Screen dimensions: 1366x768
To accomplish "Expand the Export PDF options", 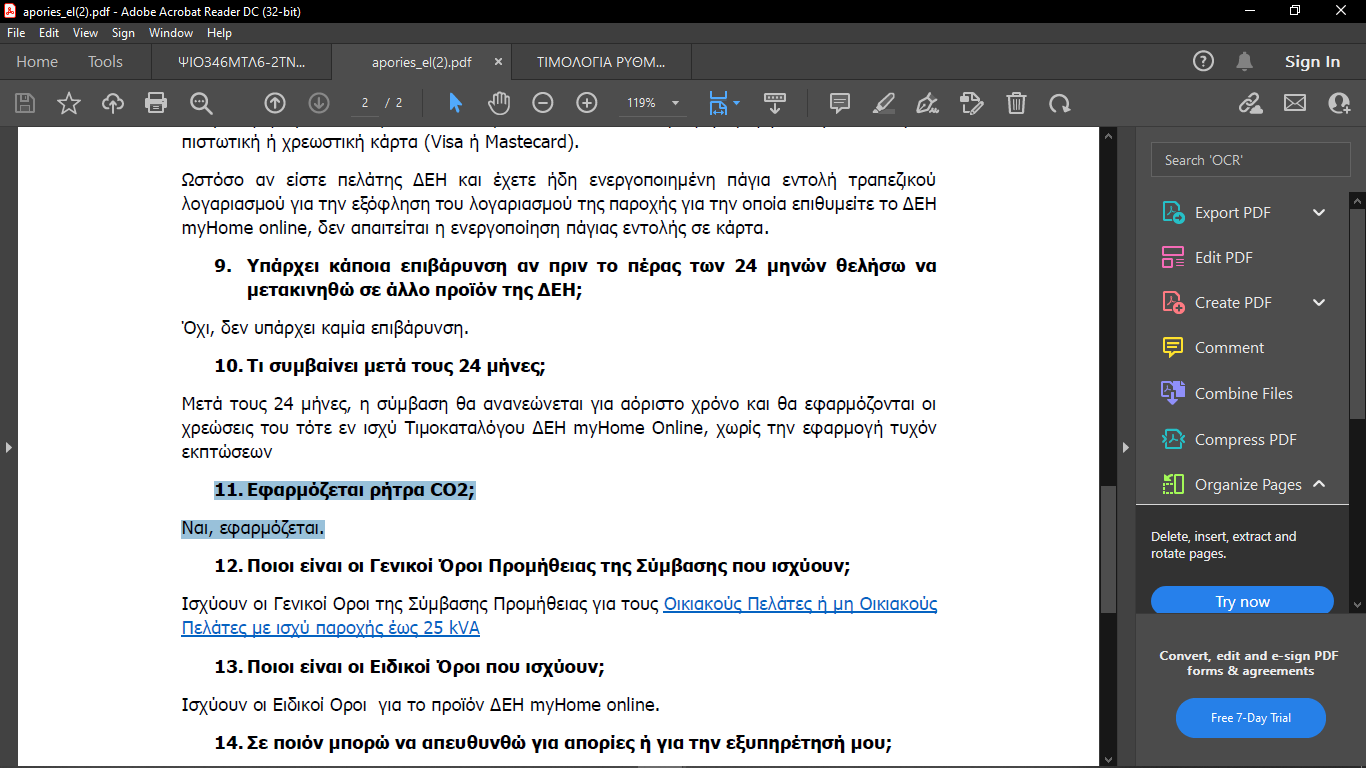I will 1319,213.
